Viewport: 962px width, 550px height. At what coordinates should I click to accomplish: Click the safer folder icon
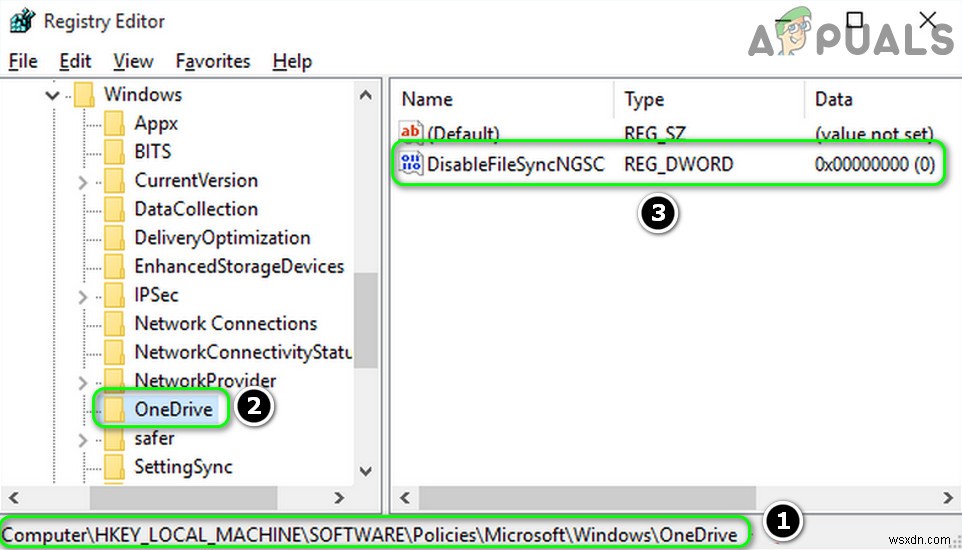[114, 438]
